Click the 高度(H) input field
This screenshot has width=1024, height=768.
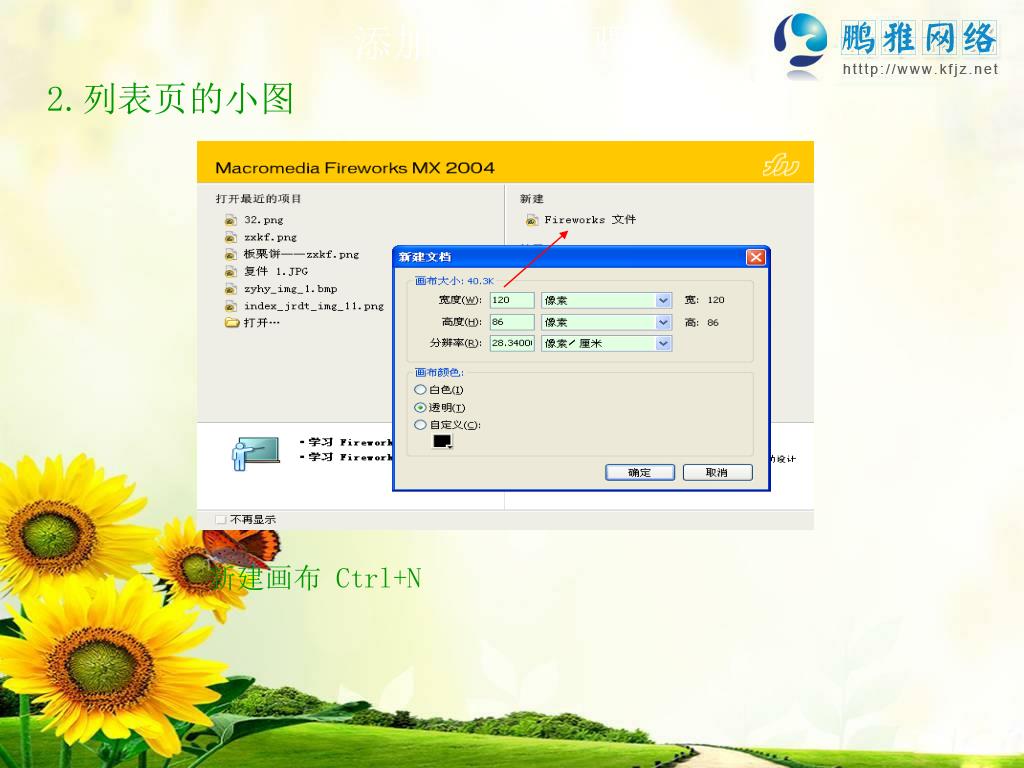click(x=512, y=322)
